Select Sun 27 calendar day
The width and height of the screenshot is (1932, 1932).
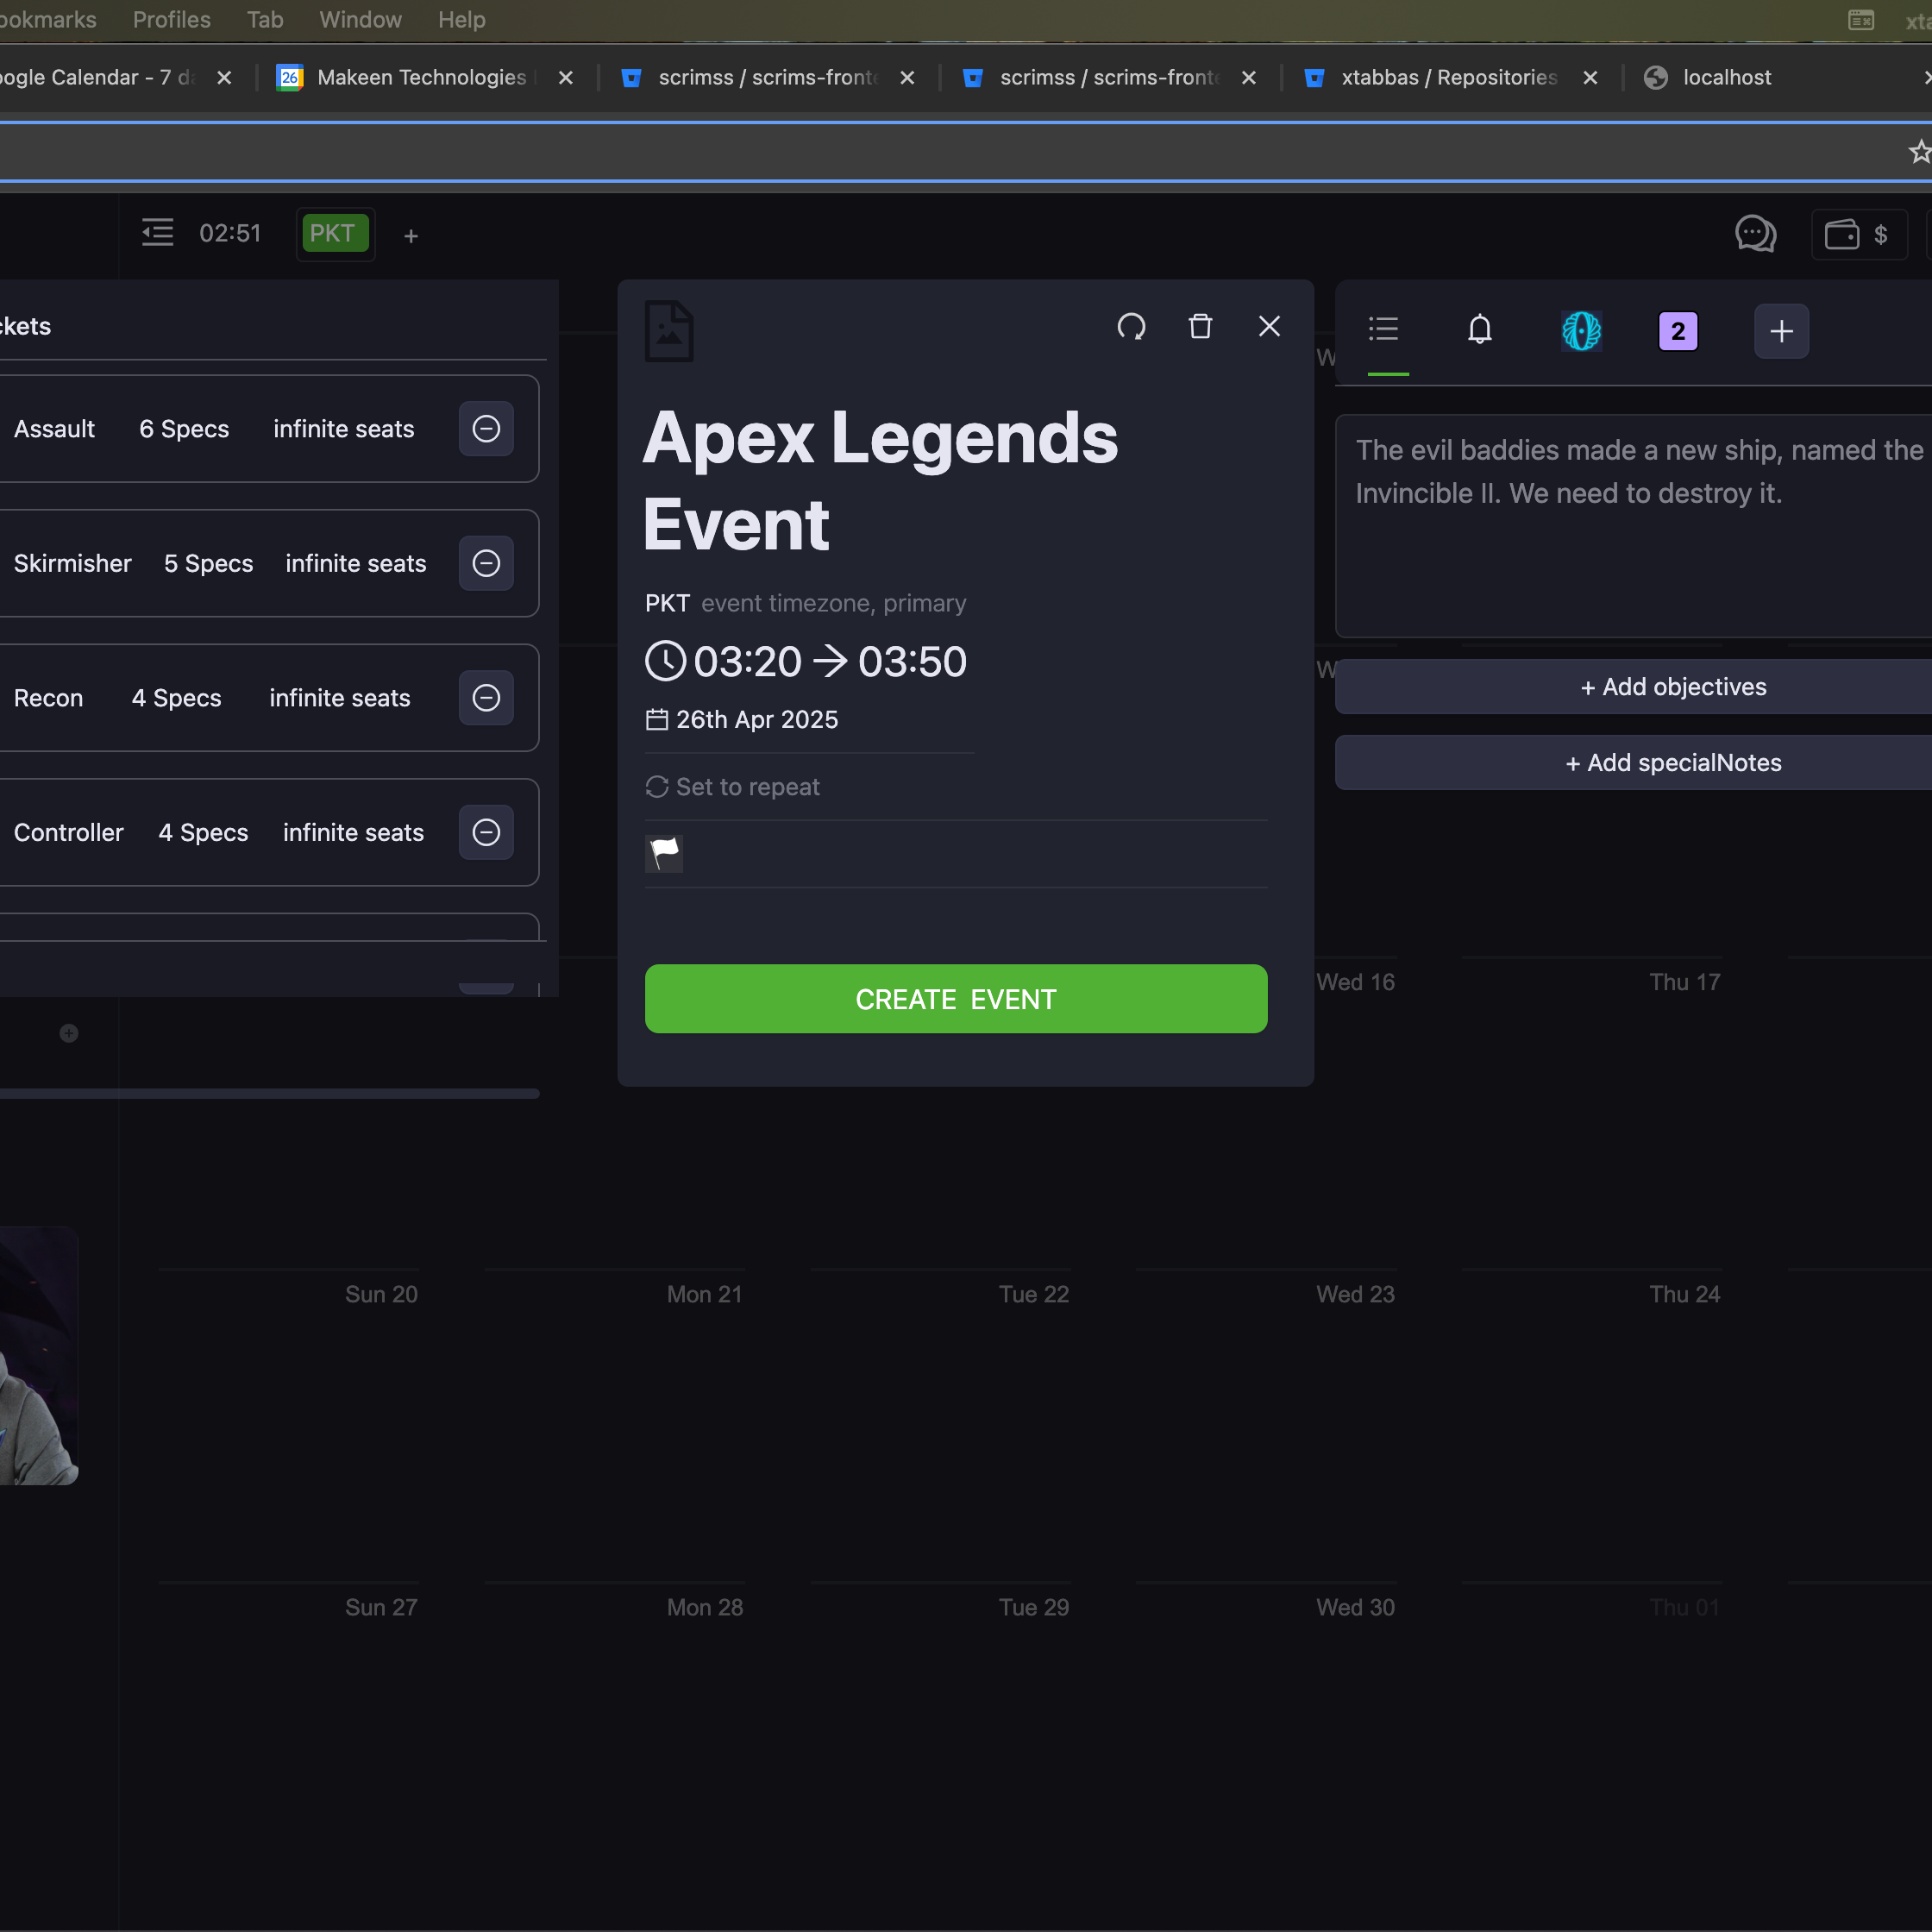pyautogui.click(x=381, y=1607)
